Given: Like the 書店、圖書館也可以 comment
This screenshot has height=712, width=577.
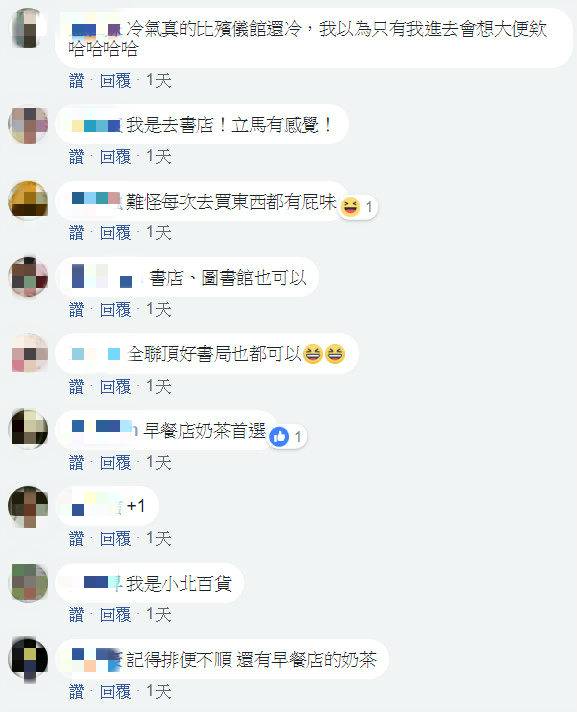Looking at the screenshot, I should (x=77, y=310).
